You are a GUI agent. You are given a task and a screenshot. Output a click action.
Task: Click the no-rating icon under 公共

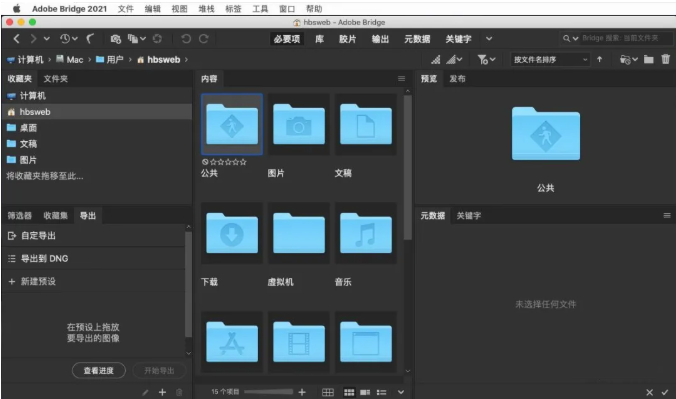(205, 162)
